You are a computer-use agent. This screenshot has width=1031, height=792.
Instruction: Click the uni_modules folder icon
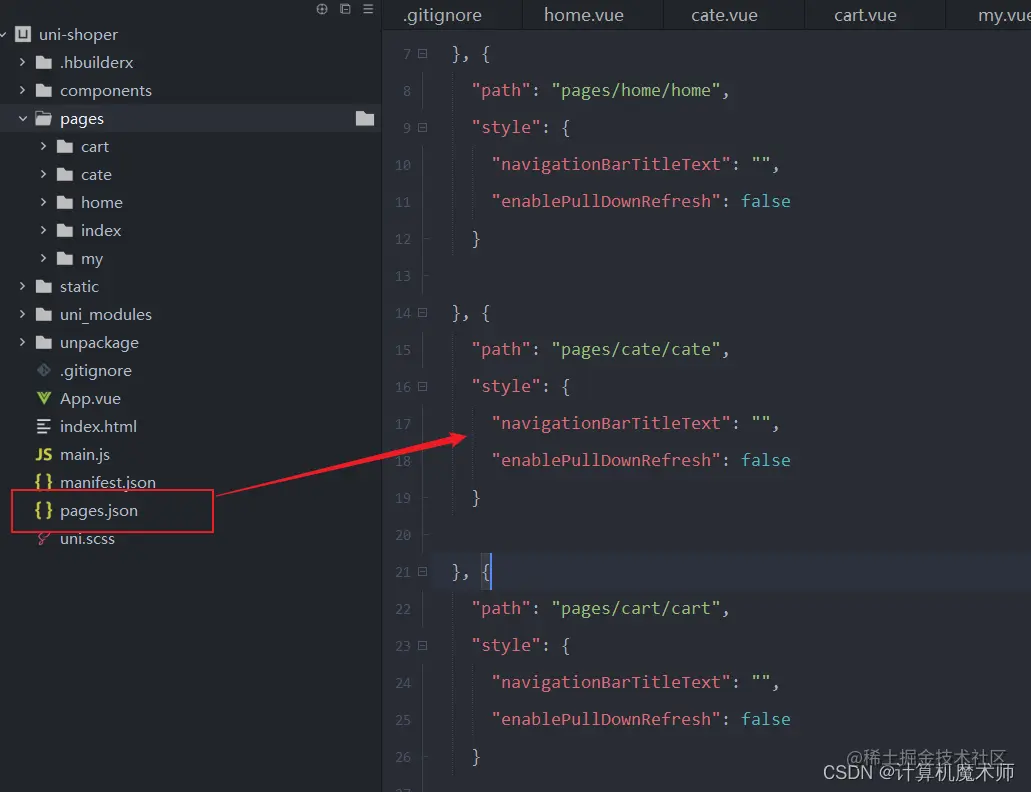coord(44,314)
